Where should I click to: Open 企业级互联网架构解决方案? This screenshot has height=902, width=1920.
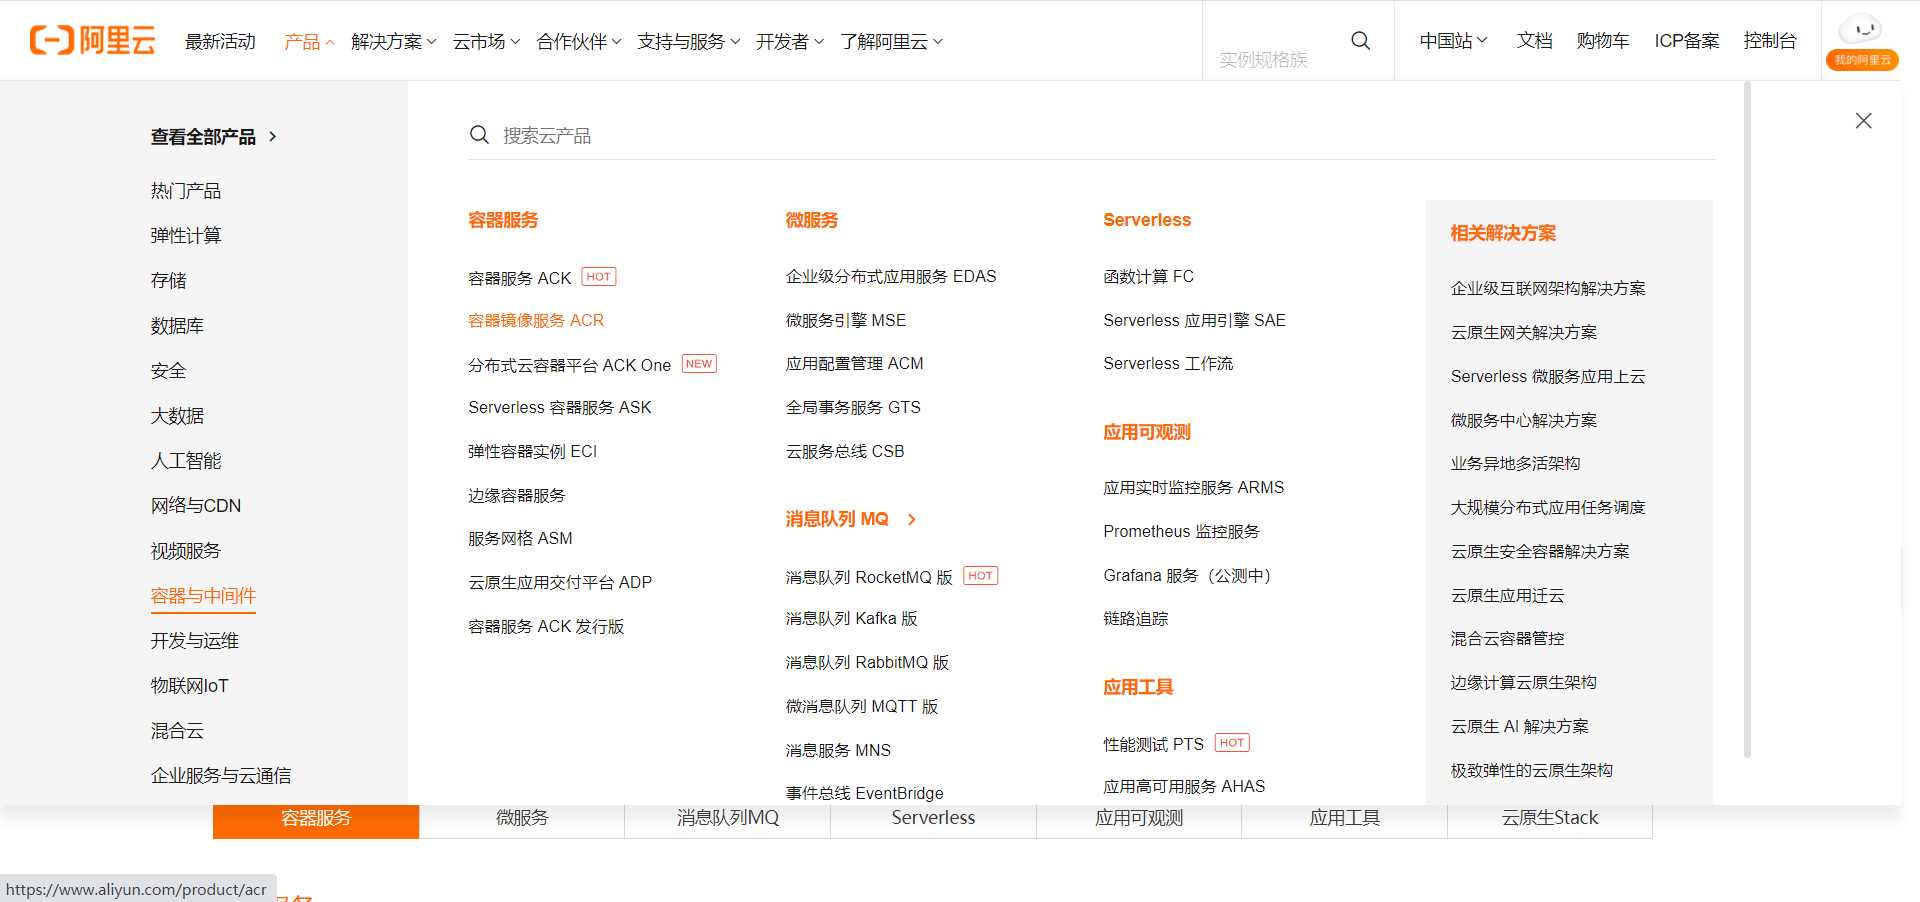click(1548, 289)
